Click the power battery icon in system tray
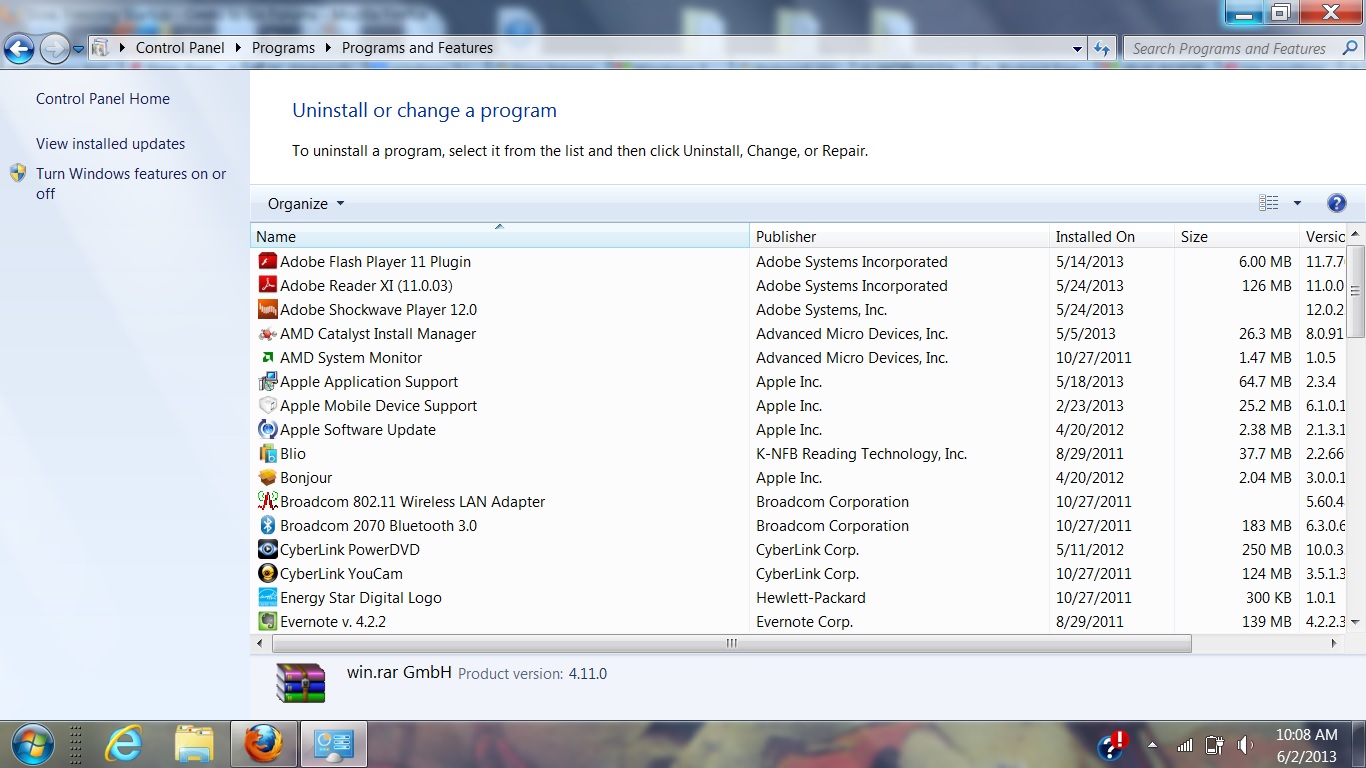Screen dimensions: 1366x768 pos(1215,745)
